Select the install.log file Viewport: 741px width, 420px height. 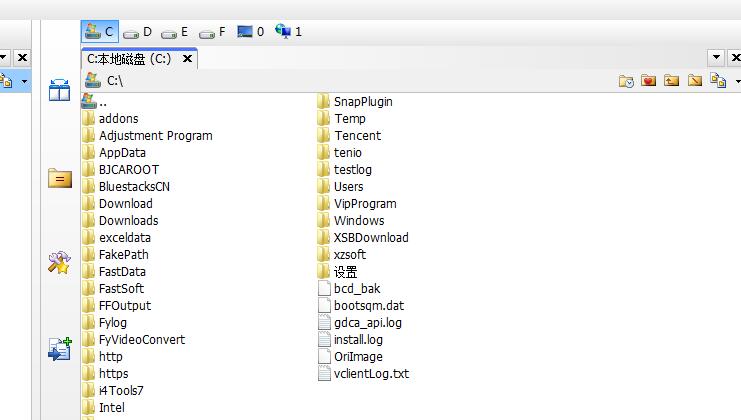(x=350, y=340)
